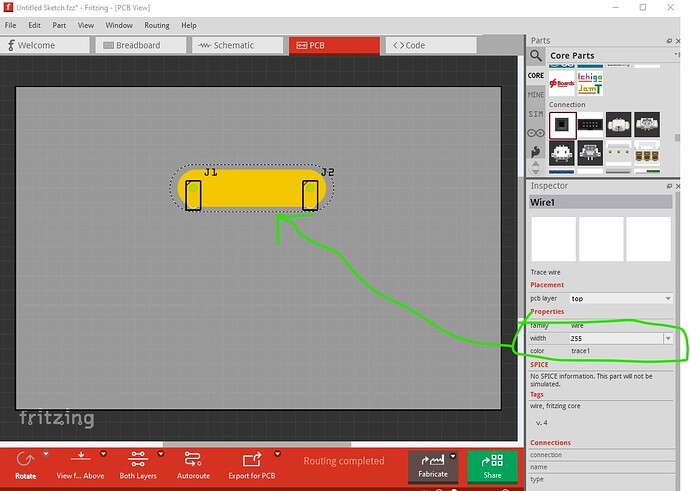Switch to the Breadboard tab
This screenshot has width=690, height=491.
coord(141,45)
